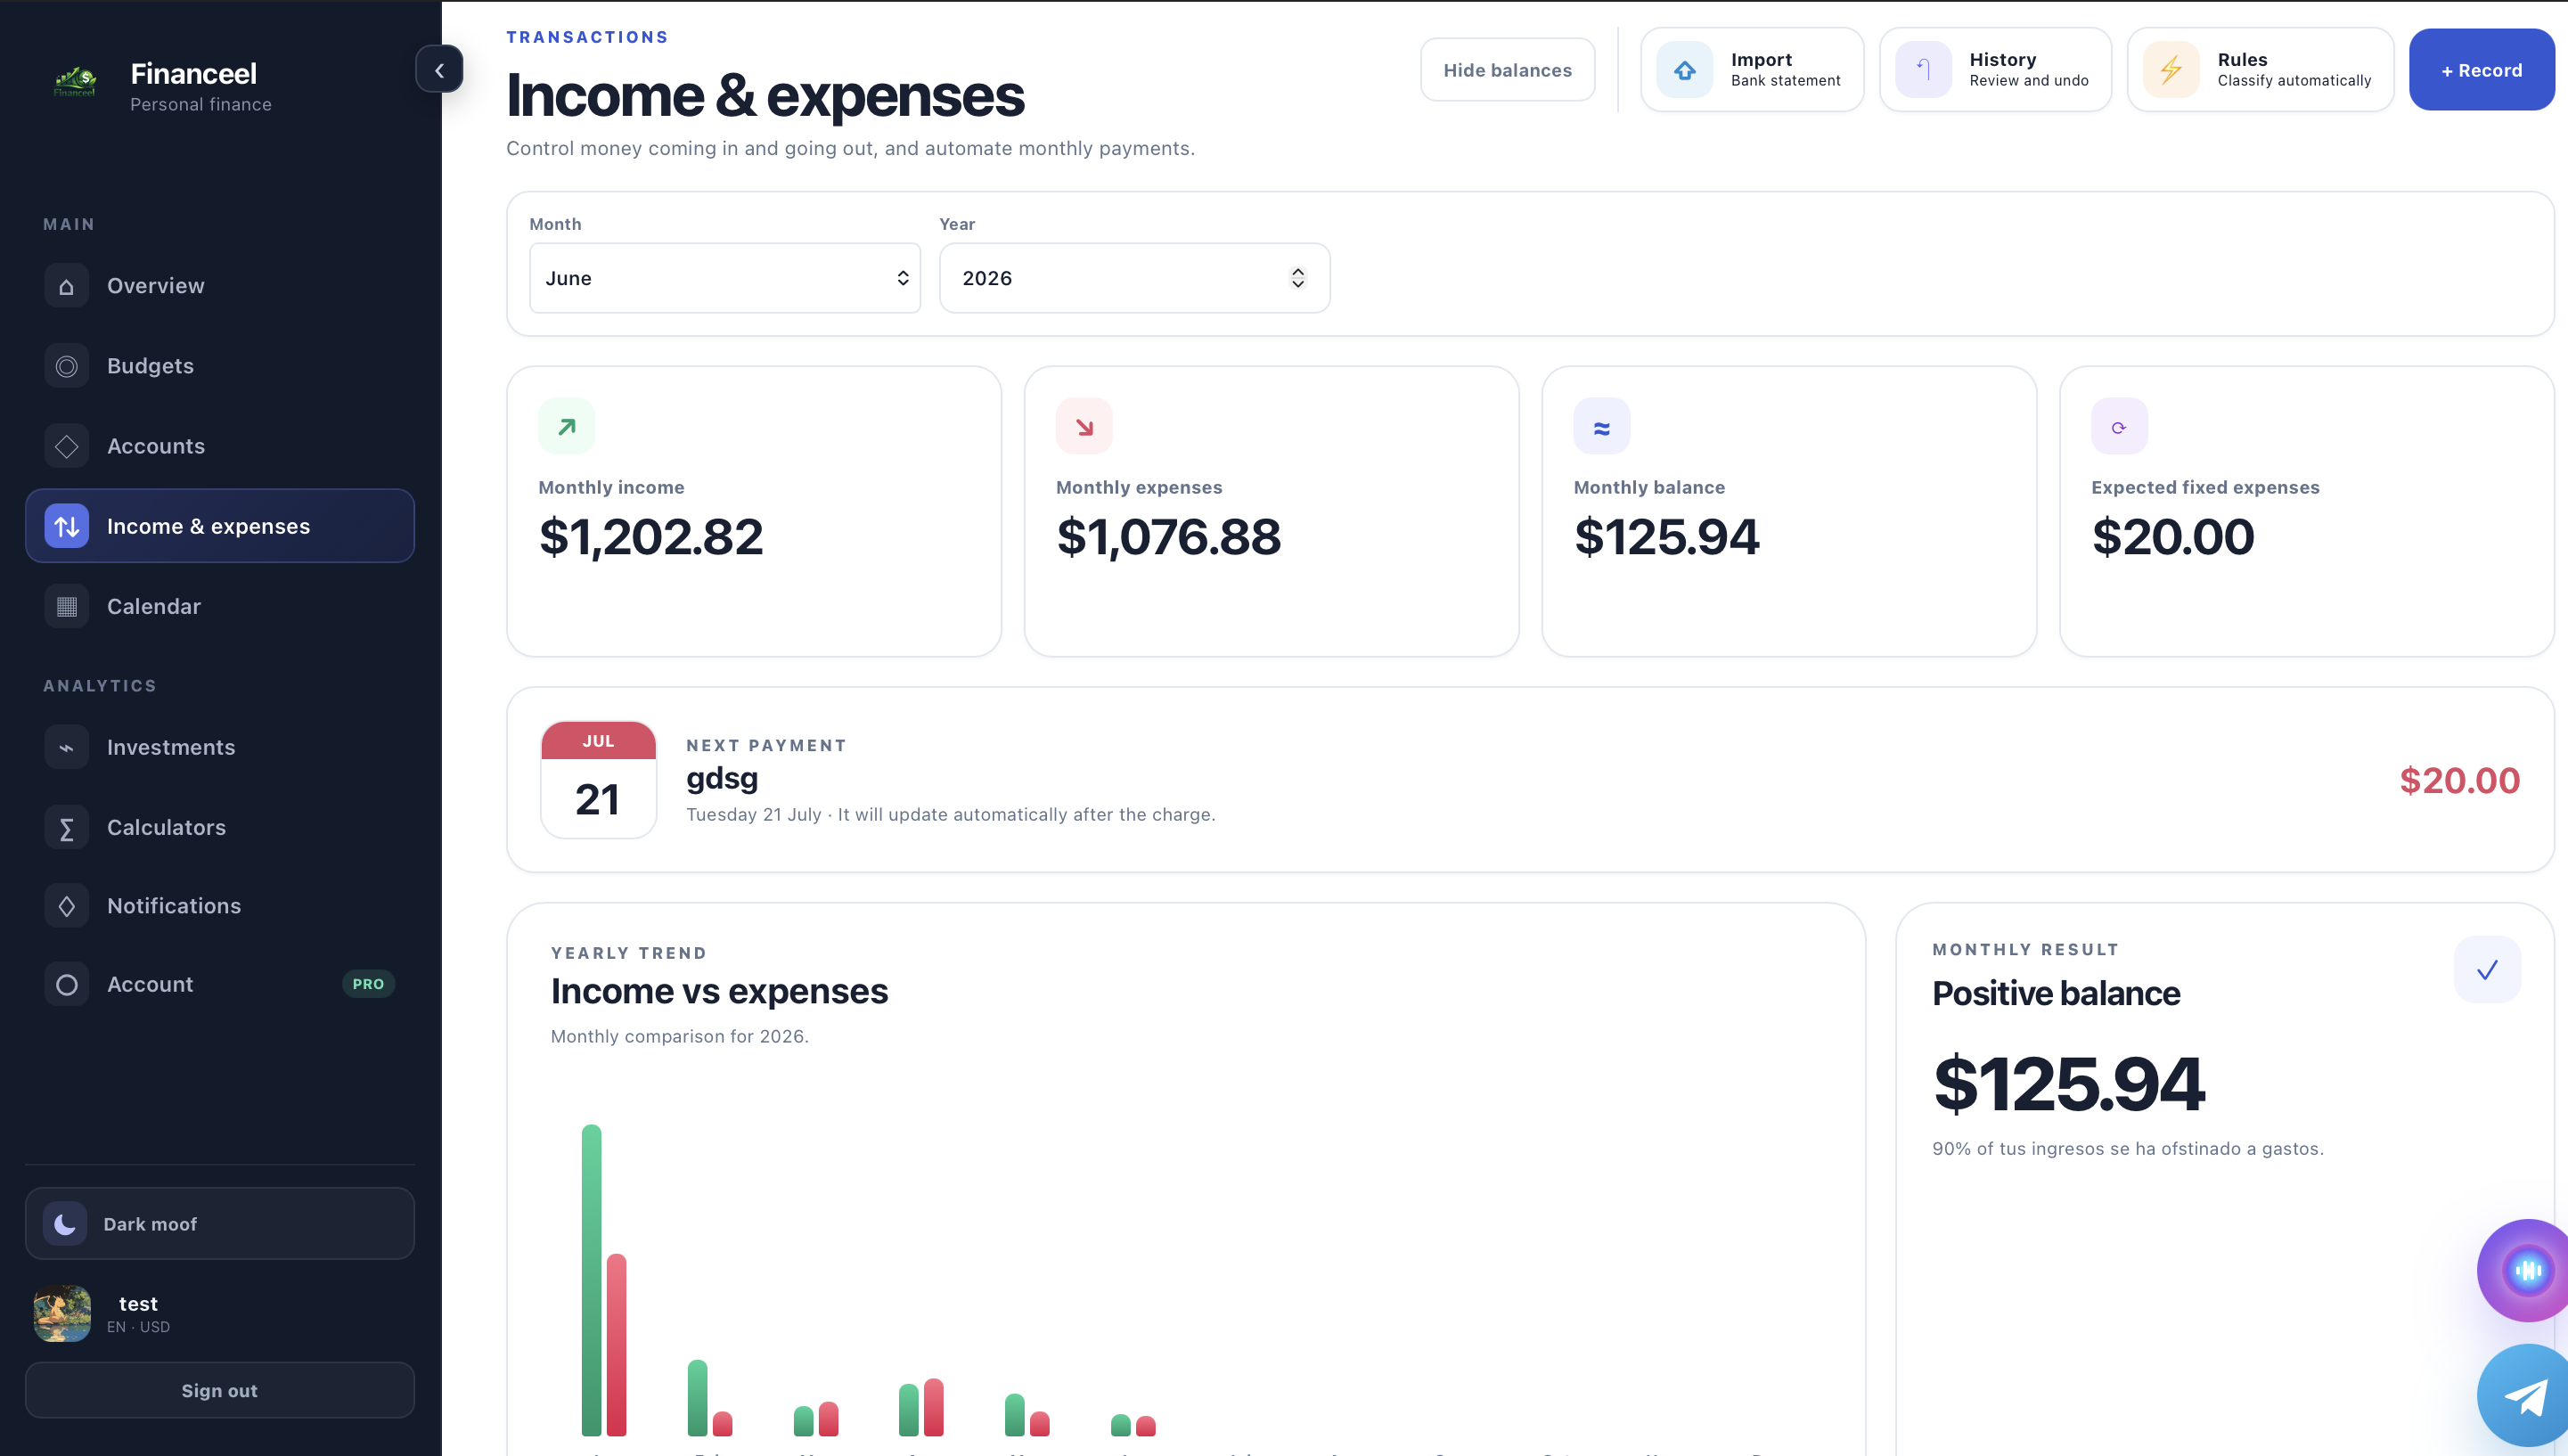
Task: Click the TRANSACTIONS breadcrumb label
Action: [x=587, y=37]
